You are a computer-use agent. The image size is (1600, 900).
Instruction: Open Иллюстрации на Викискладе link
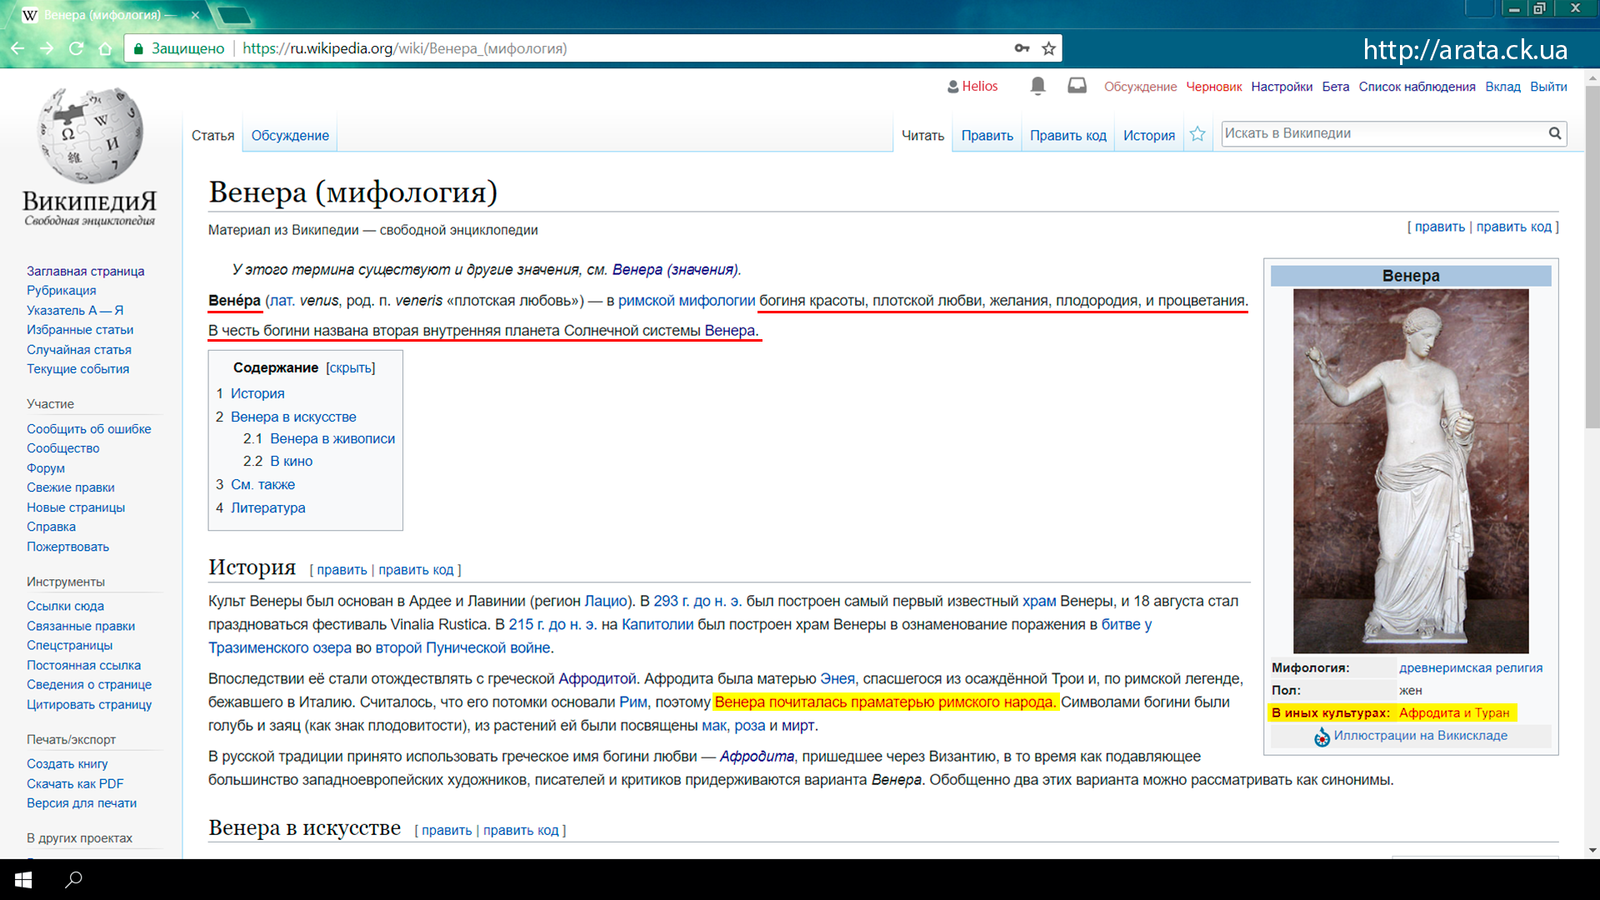point(1420,736)
